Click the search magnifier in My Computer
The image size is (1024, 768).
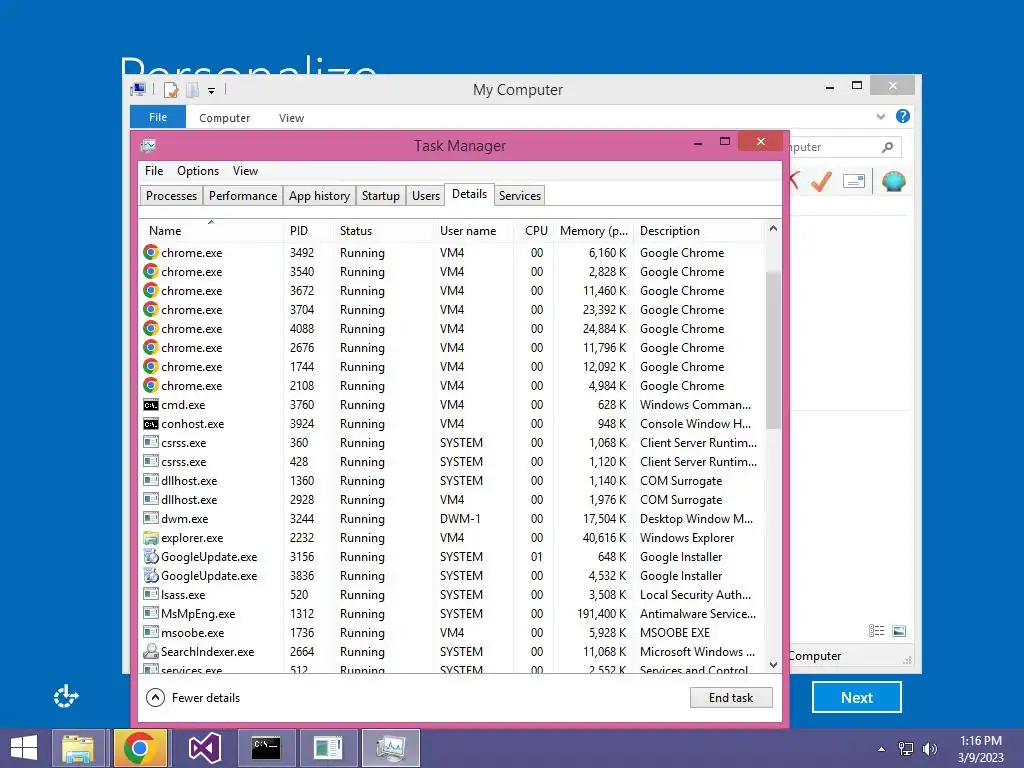click(888, 147)
